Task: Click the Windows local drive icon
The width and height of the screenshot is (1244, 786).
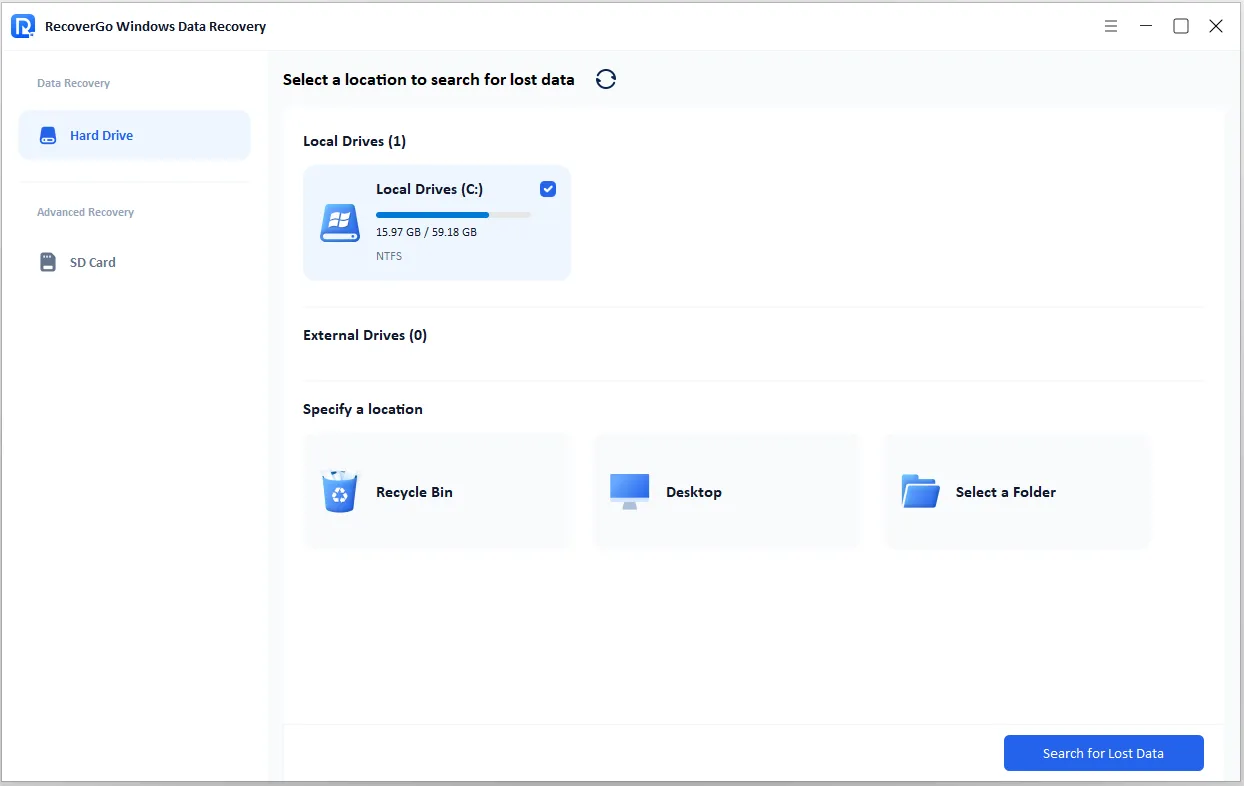Action: [340, 222]
